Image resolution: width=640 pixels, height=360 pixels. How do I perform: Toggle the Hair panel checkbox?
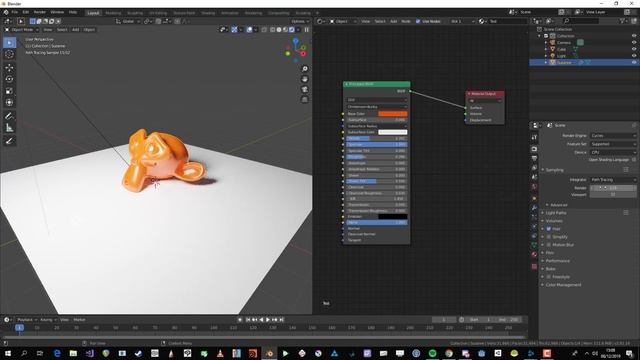coord(549,229)
